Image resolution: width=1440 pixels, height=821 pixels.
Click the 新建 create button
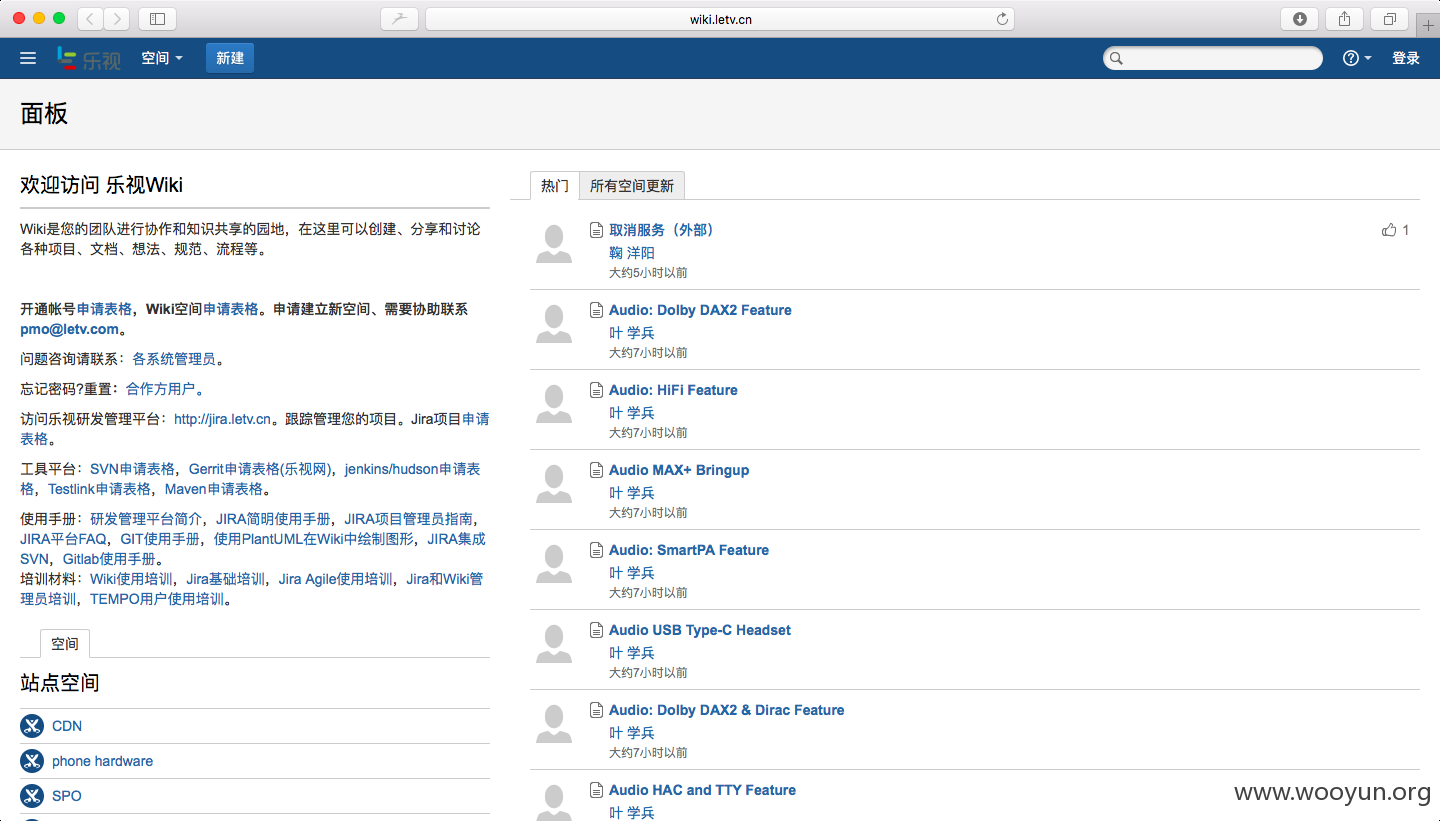(x=230, y=58)
